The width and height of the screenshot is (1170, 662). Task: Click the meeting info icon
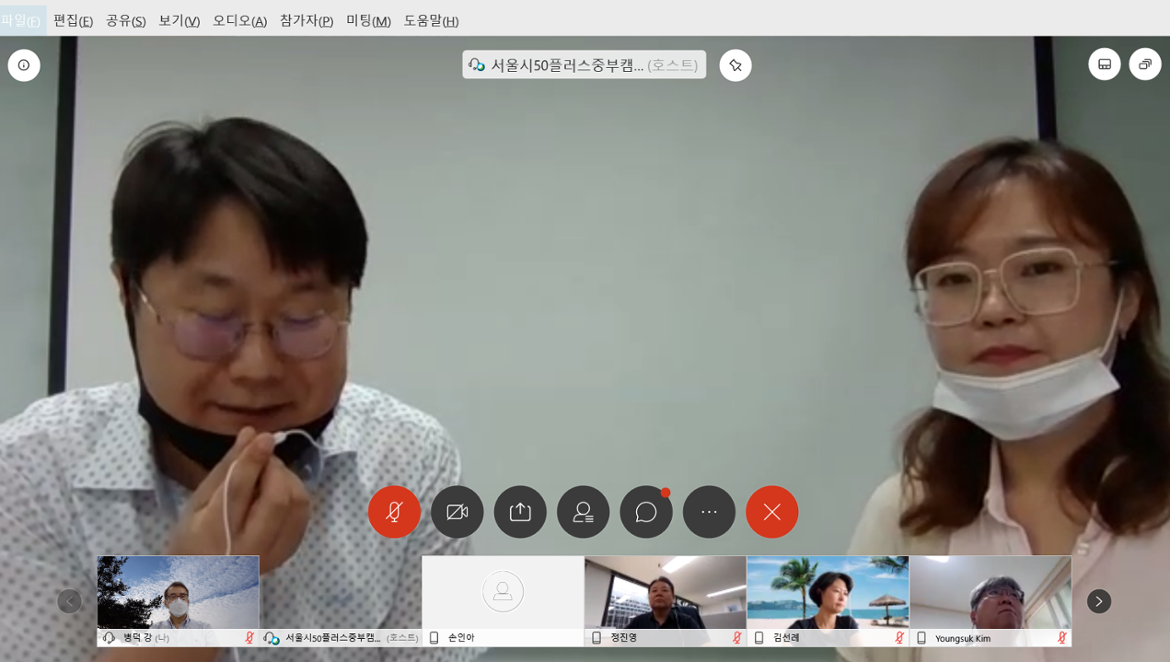click(x=24, y=65)
